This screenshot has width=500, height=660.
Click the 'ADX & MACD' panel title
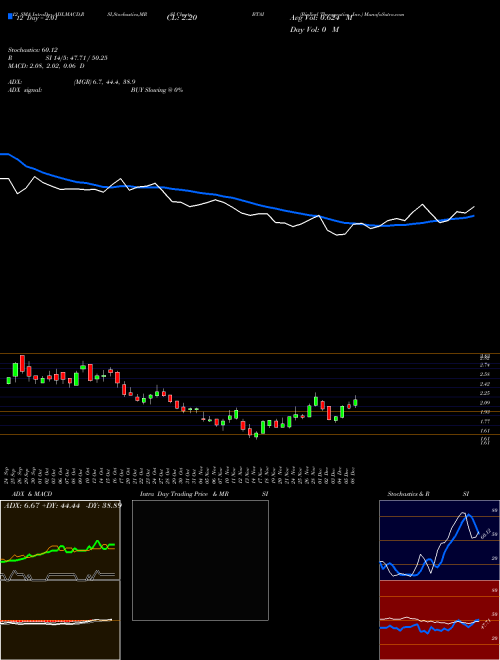(x=32, y=494)
